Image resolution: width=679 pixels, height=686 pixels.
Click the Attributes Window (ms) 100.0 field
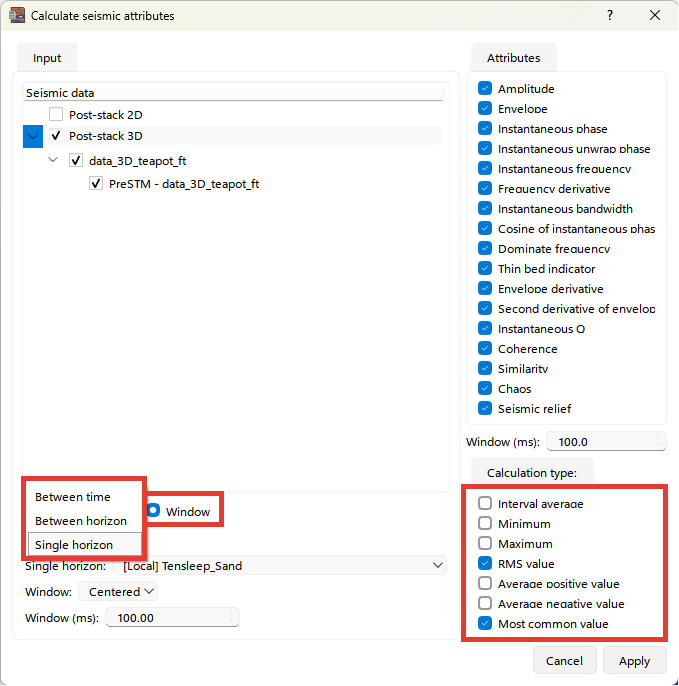pos(606,441)
